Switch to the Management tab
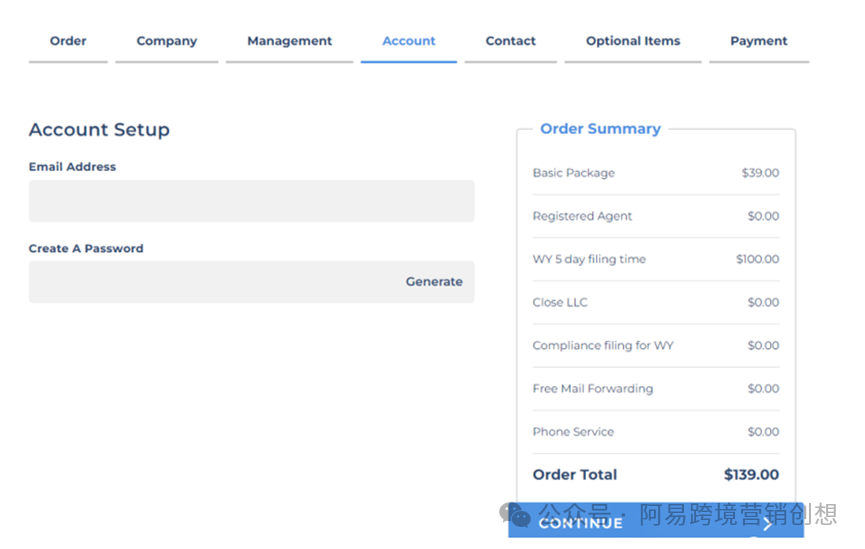Screen dimensions: 865x549 [289, 41]
